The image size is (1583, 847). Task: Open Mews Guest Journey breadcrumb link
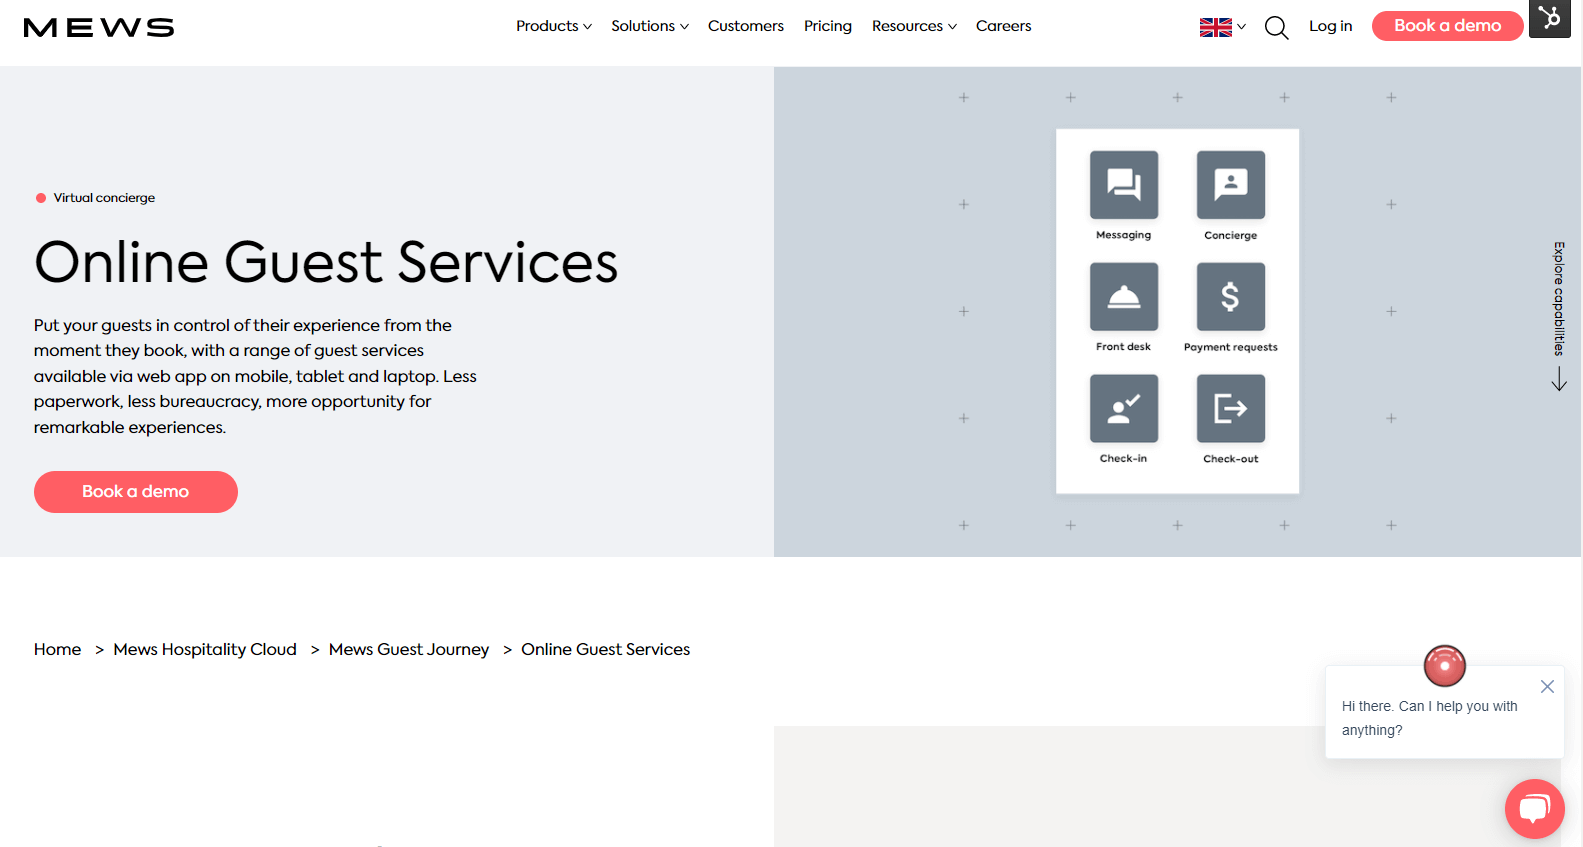click(x=409, y=650)
